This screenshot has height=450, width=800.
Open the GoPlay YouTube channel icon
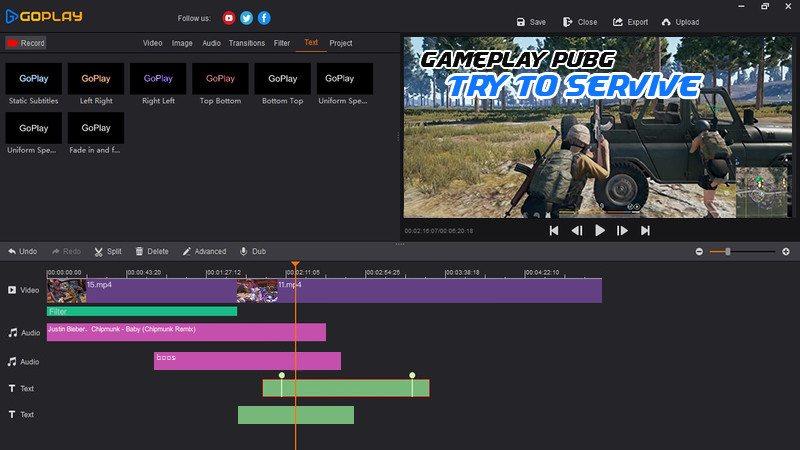point(229,18)
